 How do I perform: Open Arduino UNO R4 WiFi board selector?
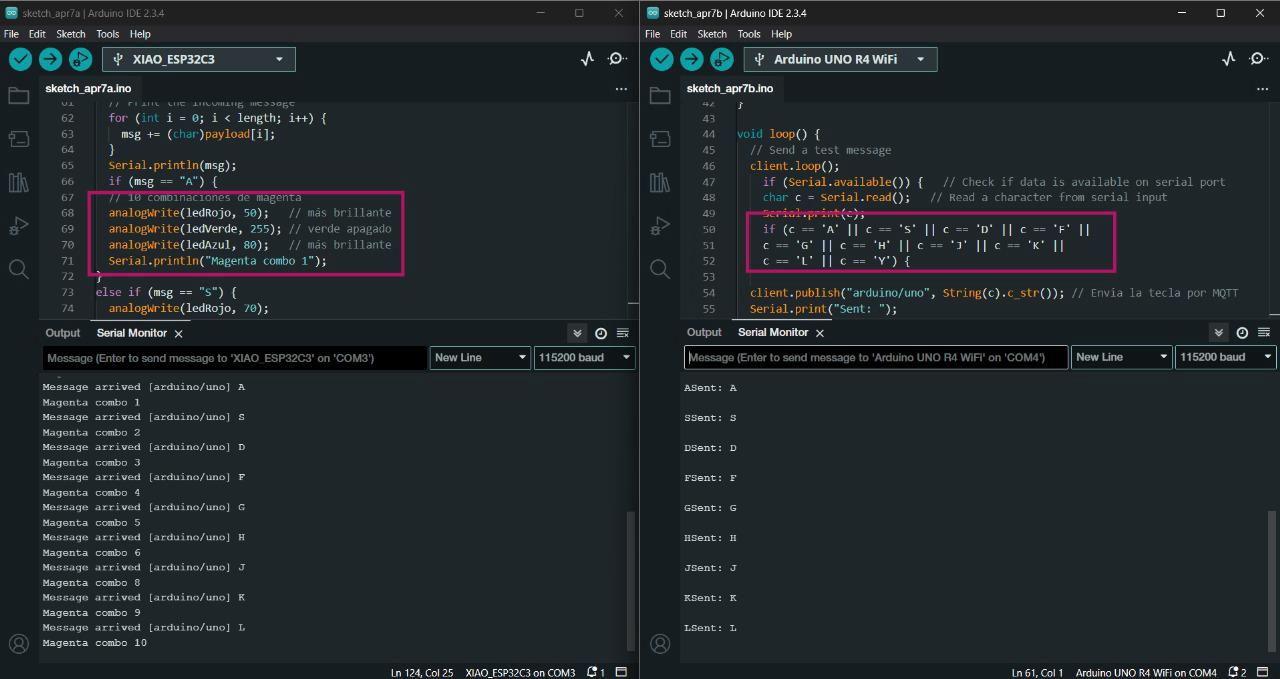(x=840, y=59)
